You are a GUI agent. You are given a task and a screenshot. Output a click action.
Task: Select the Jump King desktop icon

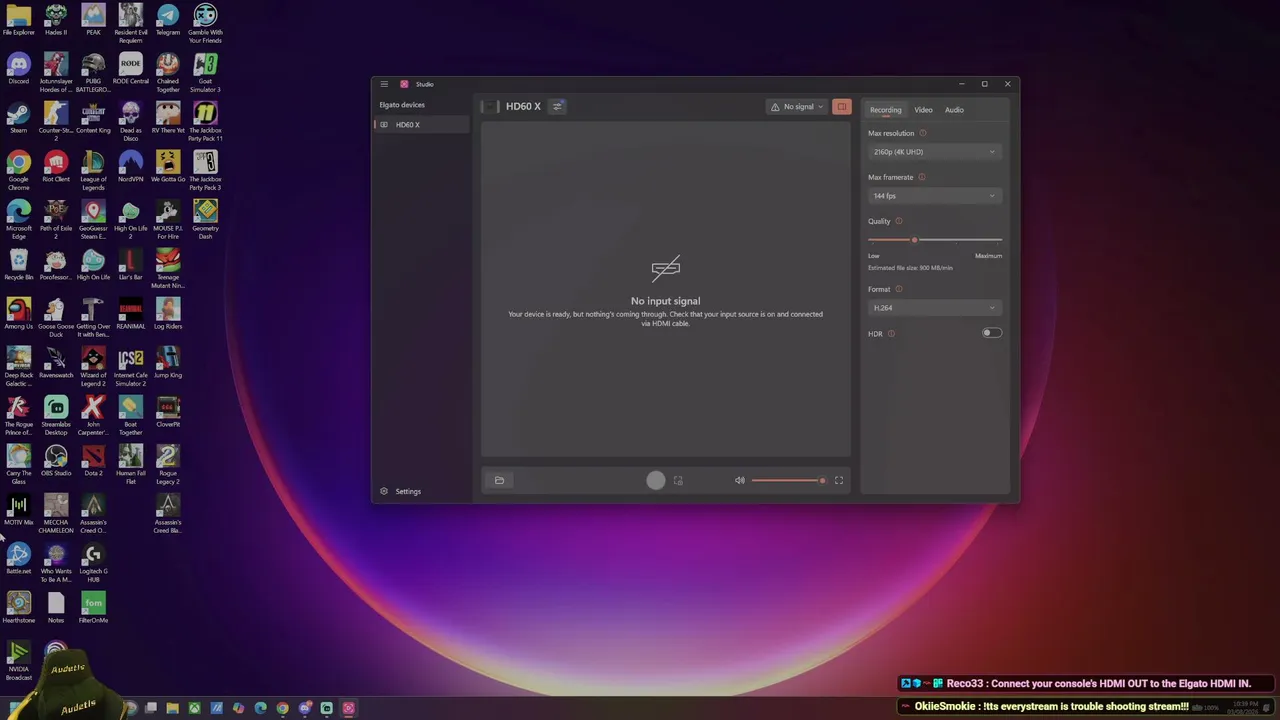[168, 363]
